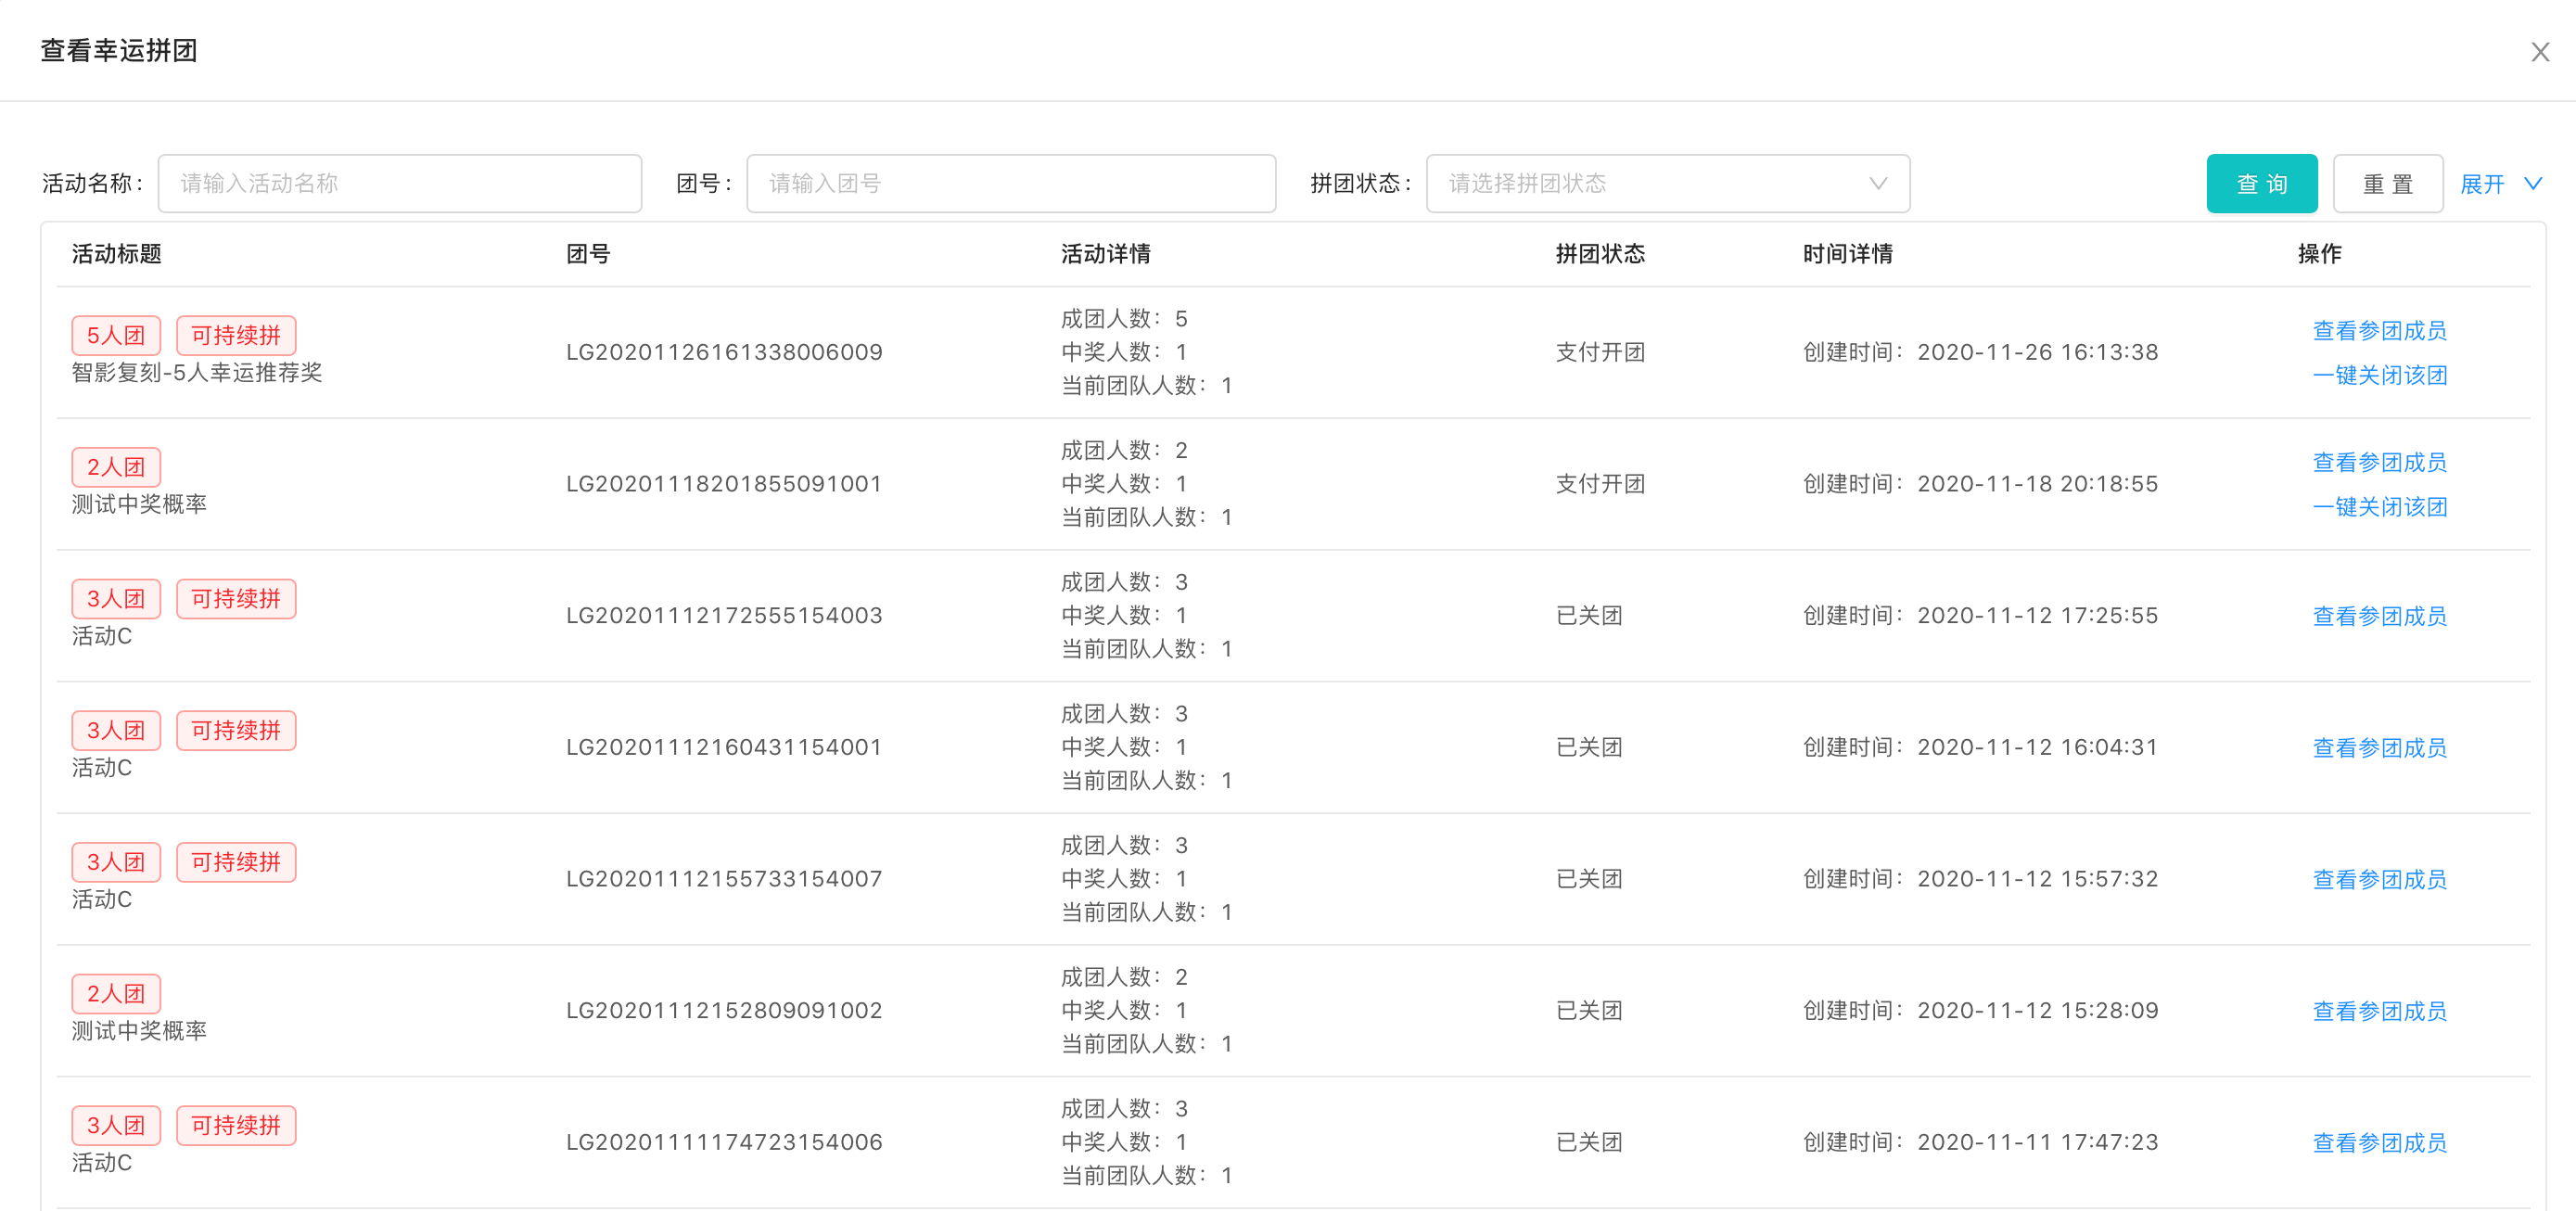
Task: Click 可持续拼 tag beside 5人团
Action: (x=236, y=336)
